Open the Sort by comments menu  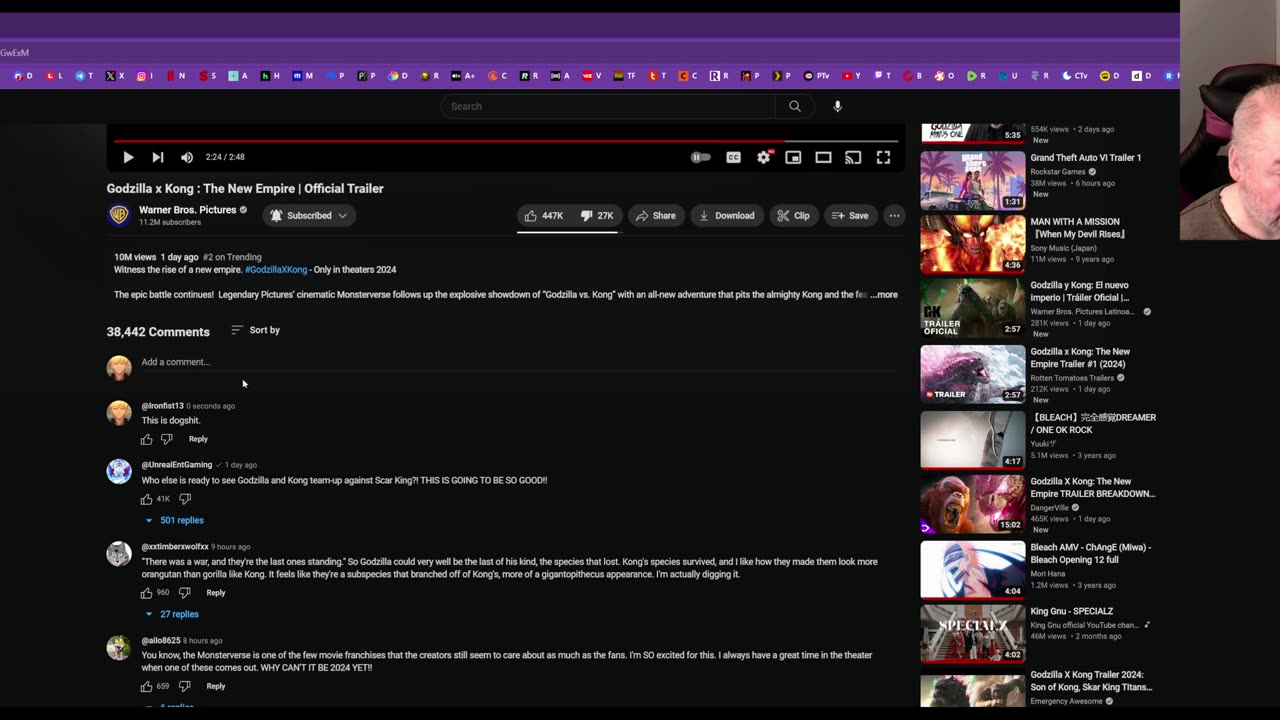click(255, 330)
